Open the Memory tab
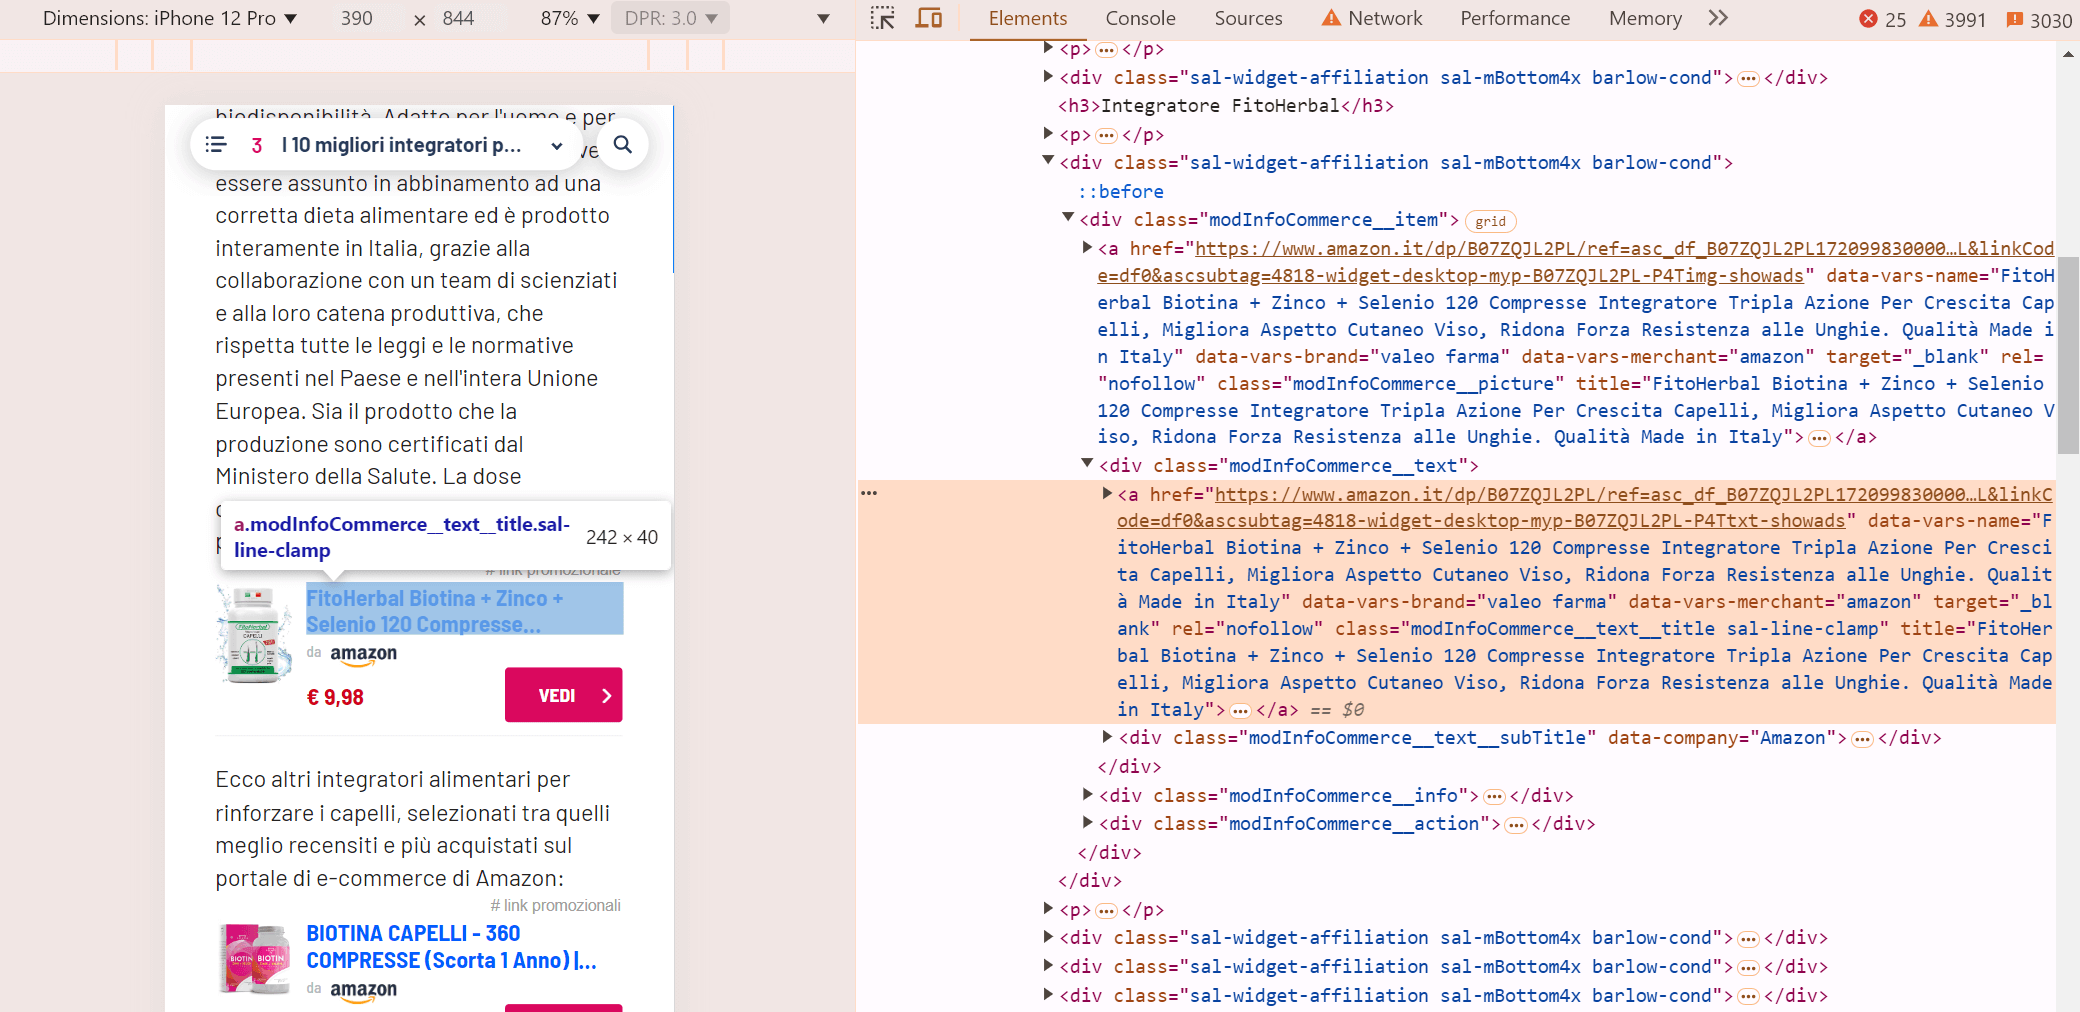 [x=1645, y=18]
